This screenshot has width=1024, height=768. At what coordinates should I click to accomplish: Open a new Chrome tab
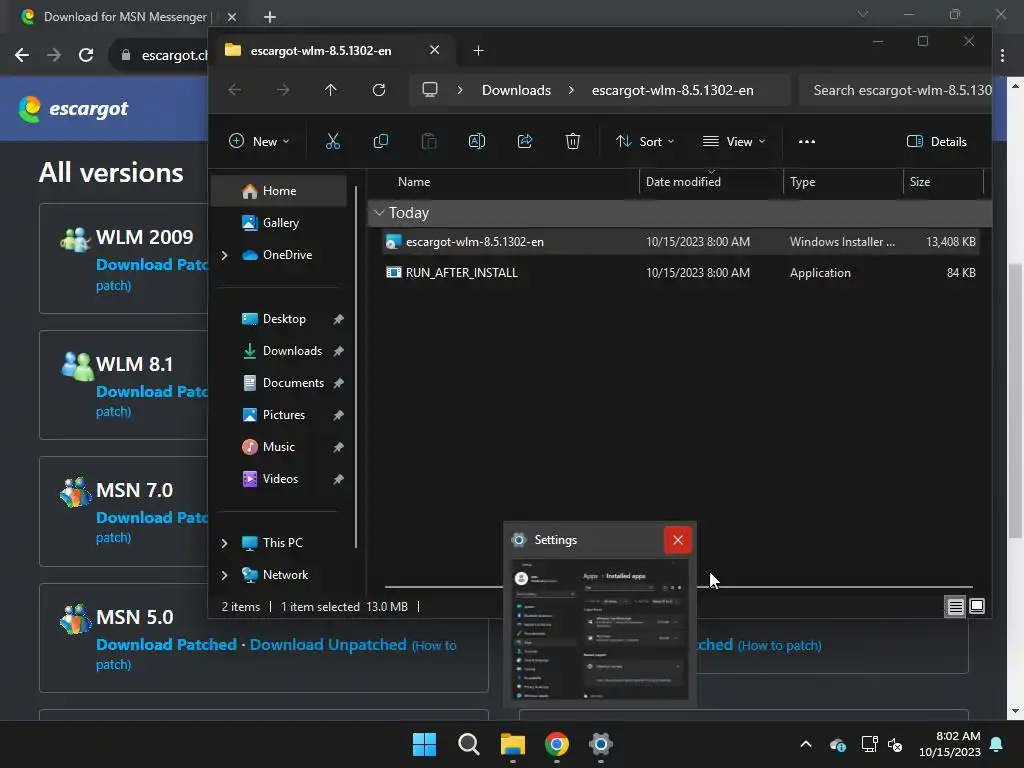coord(270,16)
